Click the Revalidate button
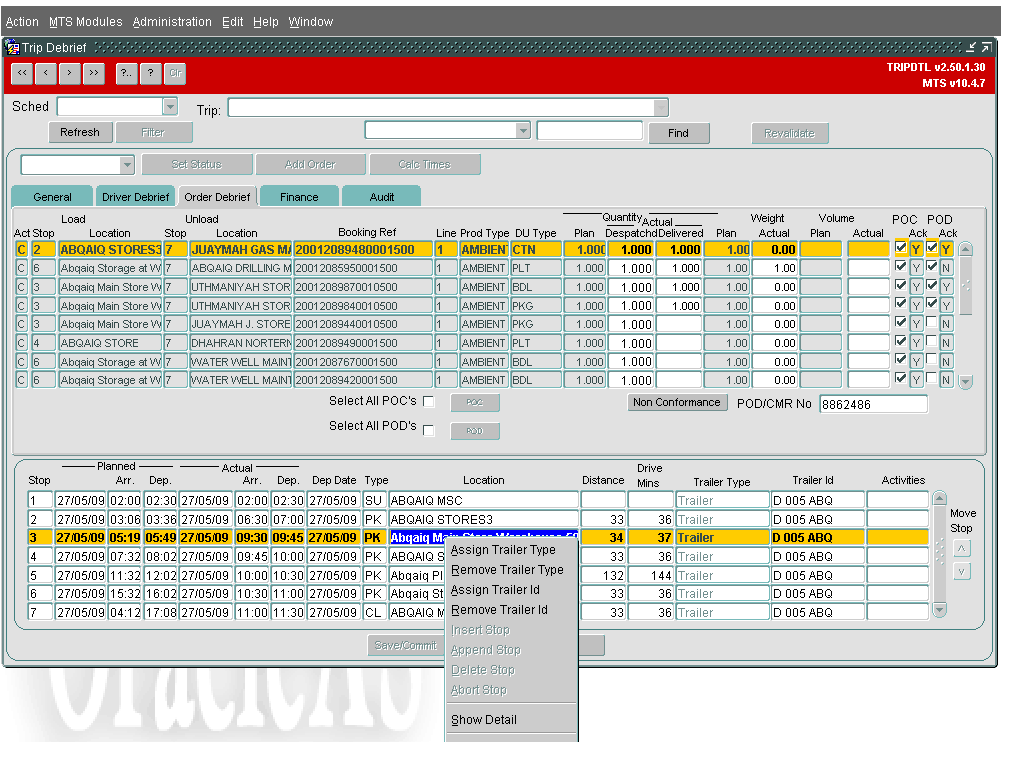This screenshot has width=1009, height=760. tap(790, 133)
